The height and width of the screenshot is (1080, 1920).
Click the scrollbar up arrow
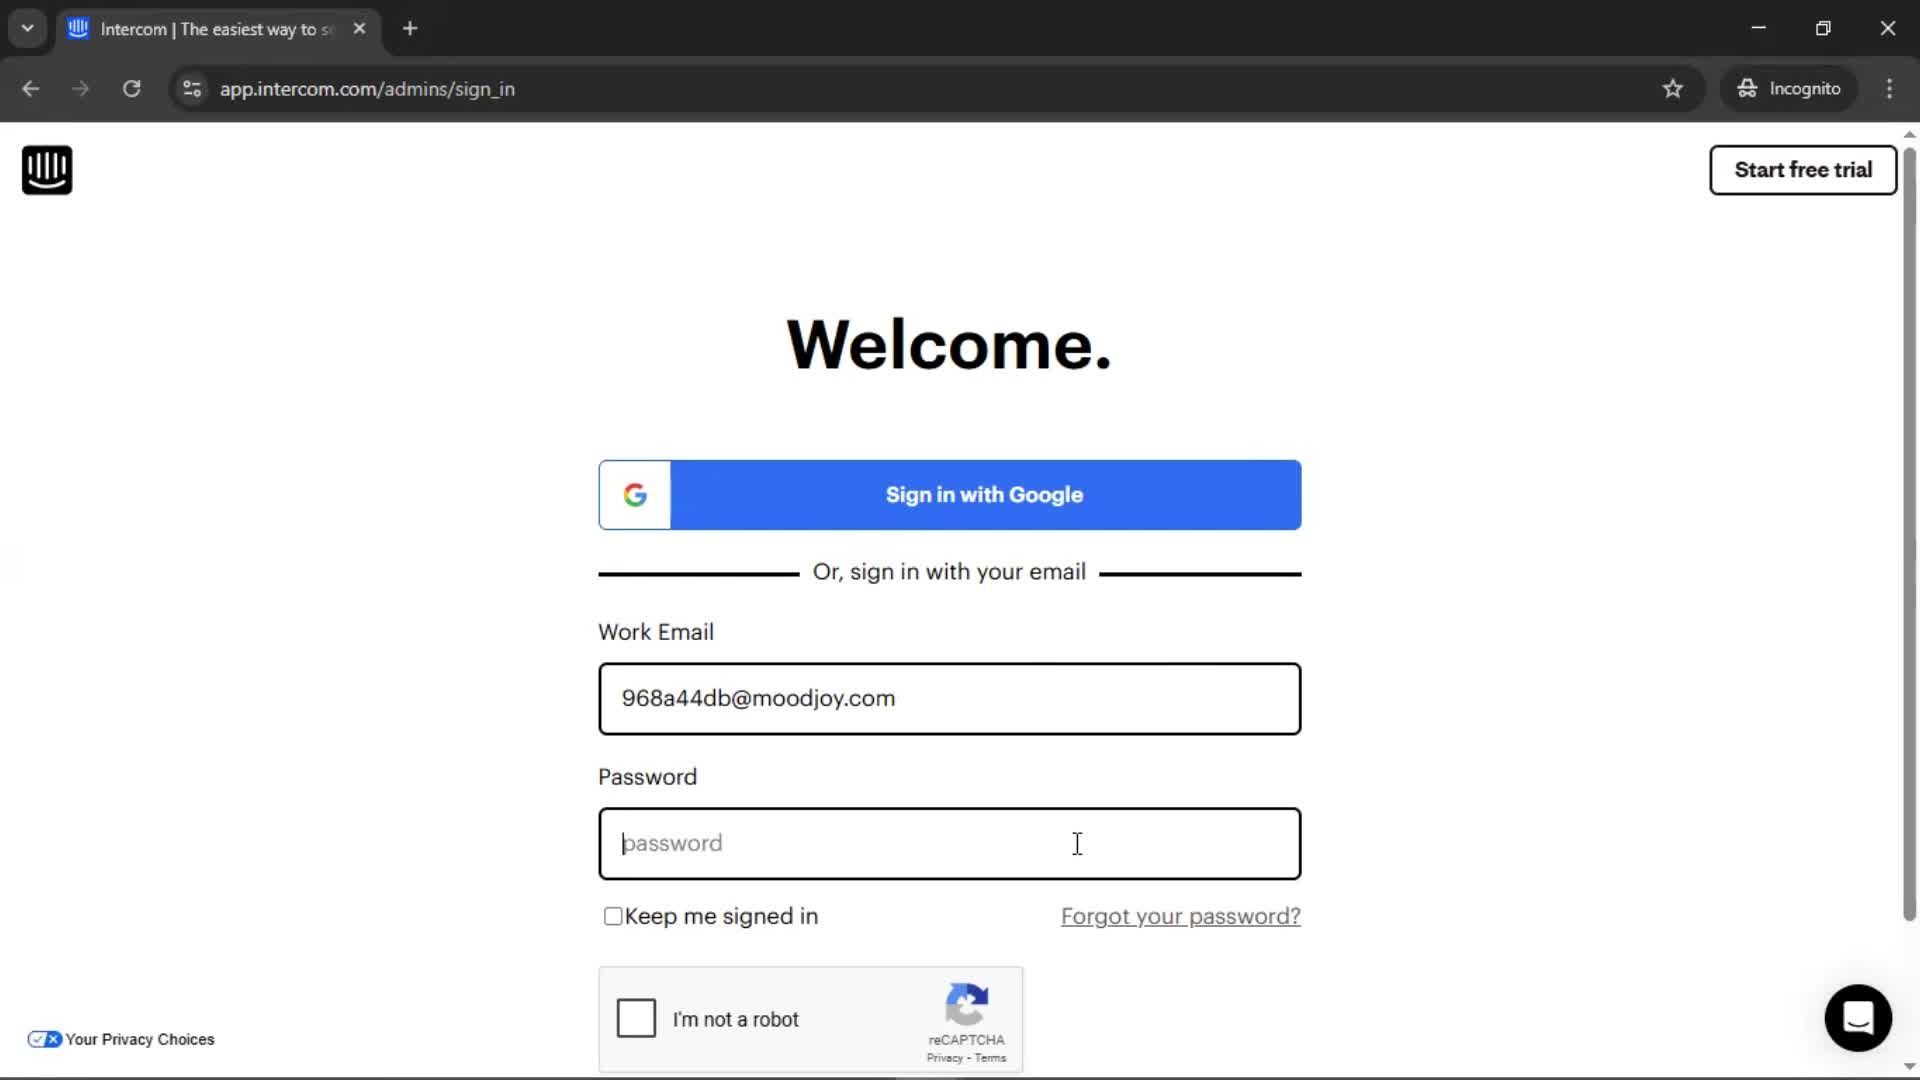(x=1909, y=134)
